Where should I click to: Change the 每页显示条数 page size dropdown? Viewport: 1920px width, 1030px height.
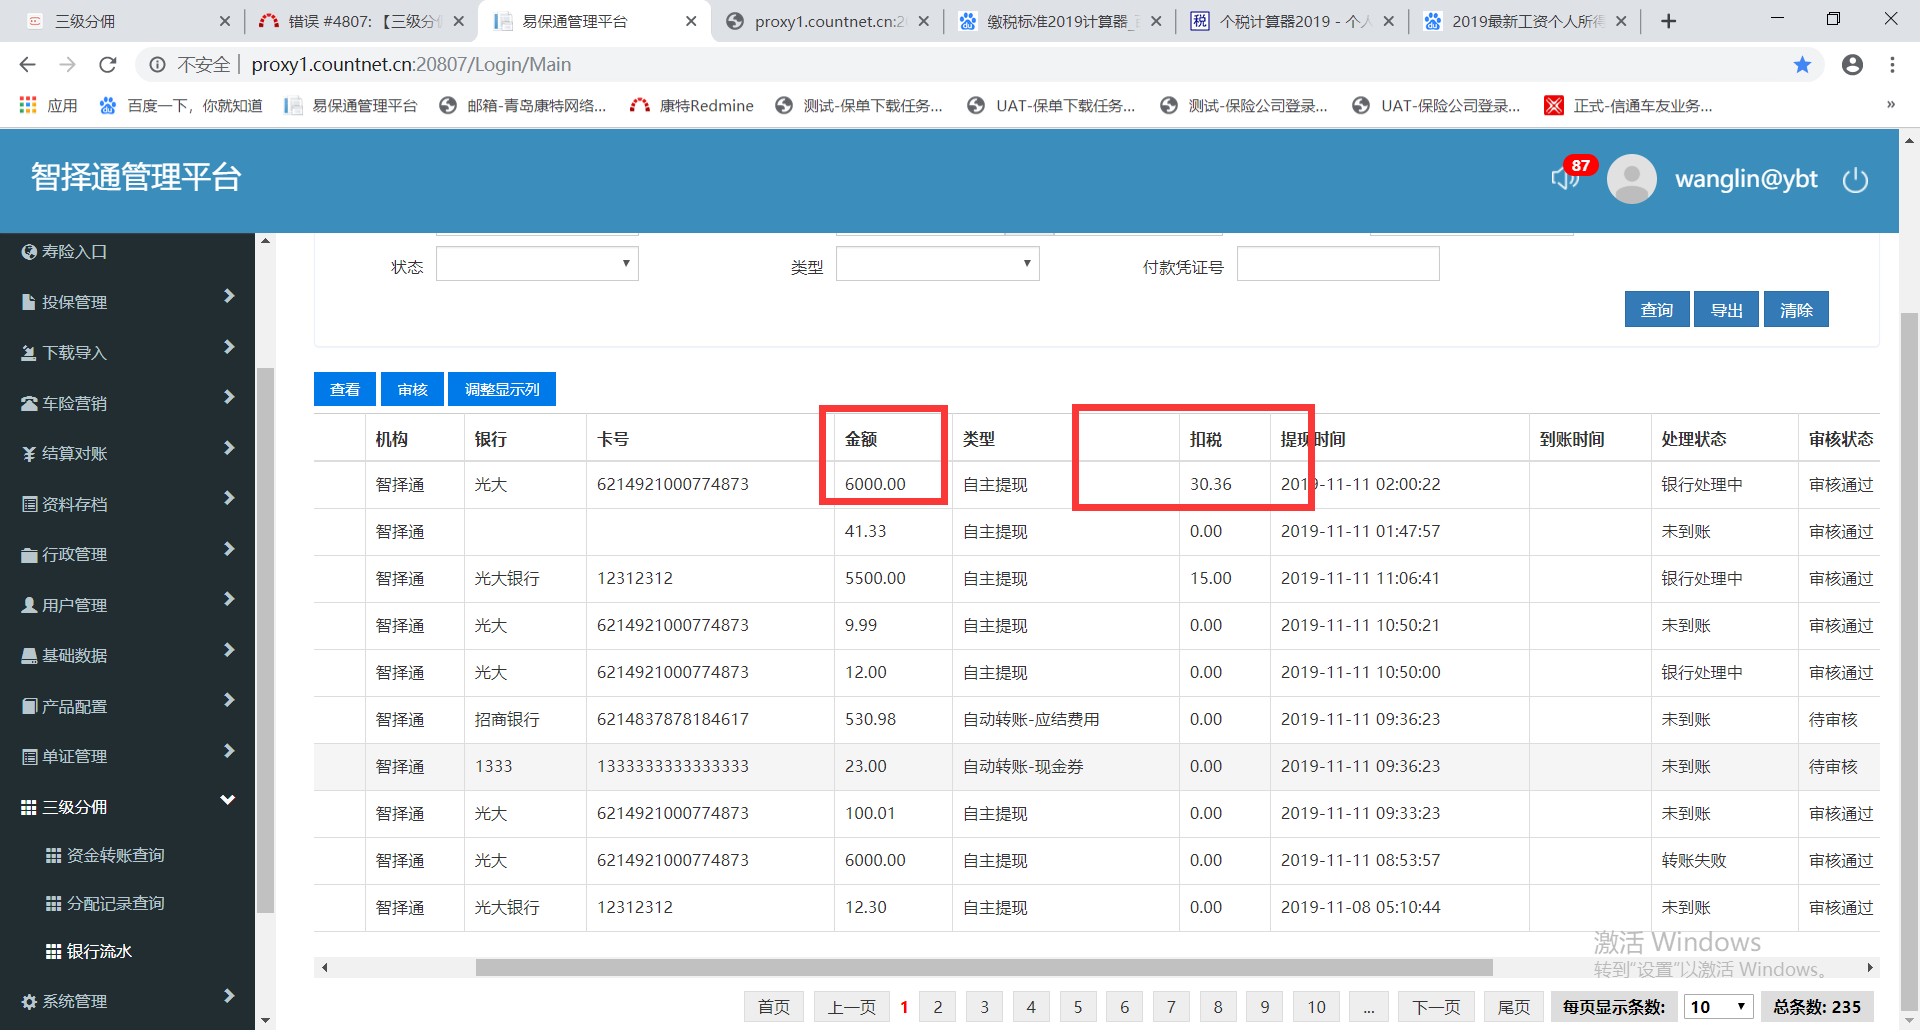coord(1718,1007)
